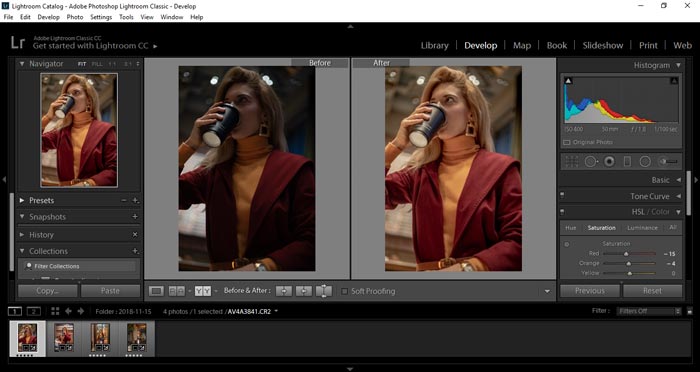Select main window display button 1
This screenshot has width=700, height=372.
click(x=15, y=311)
